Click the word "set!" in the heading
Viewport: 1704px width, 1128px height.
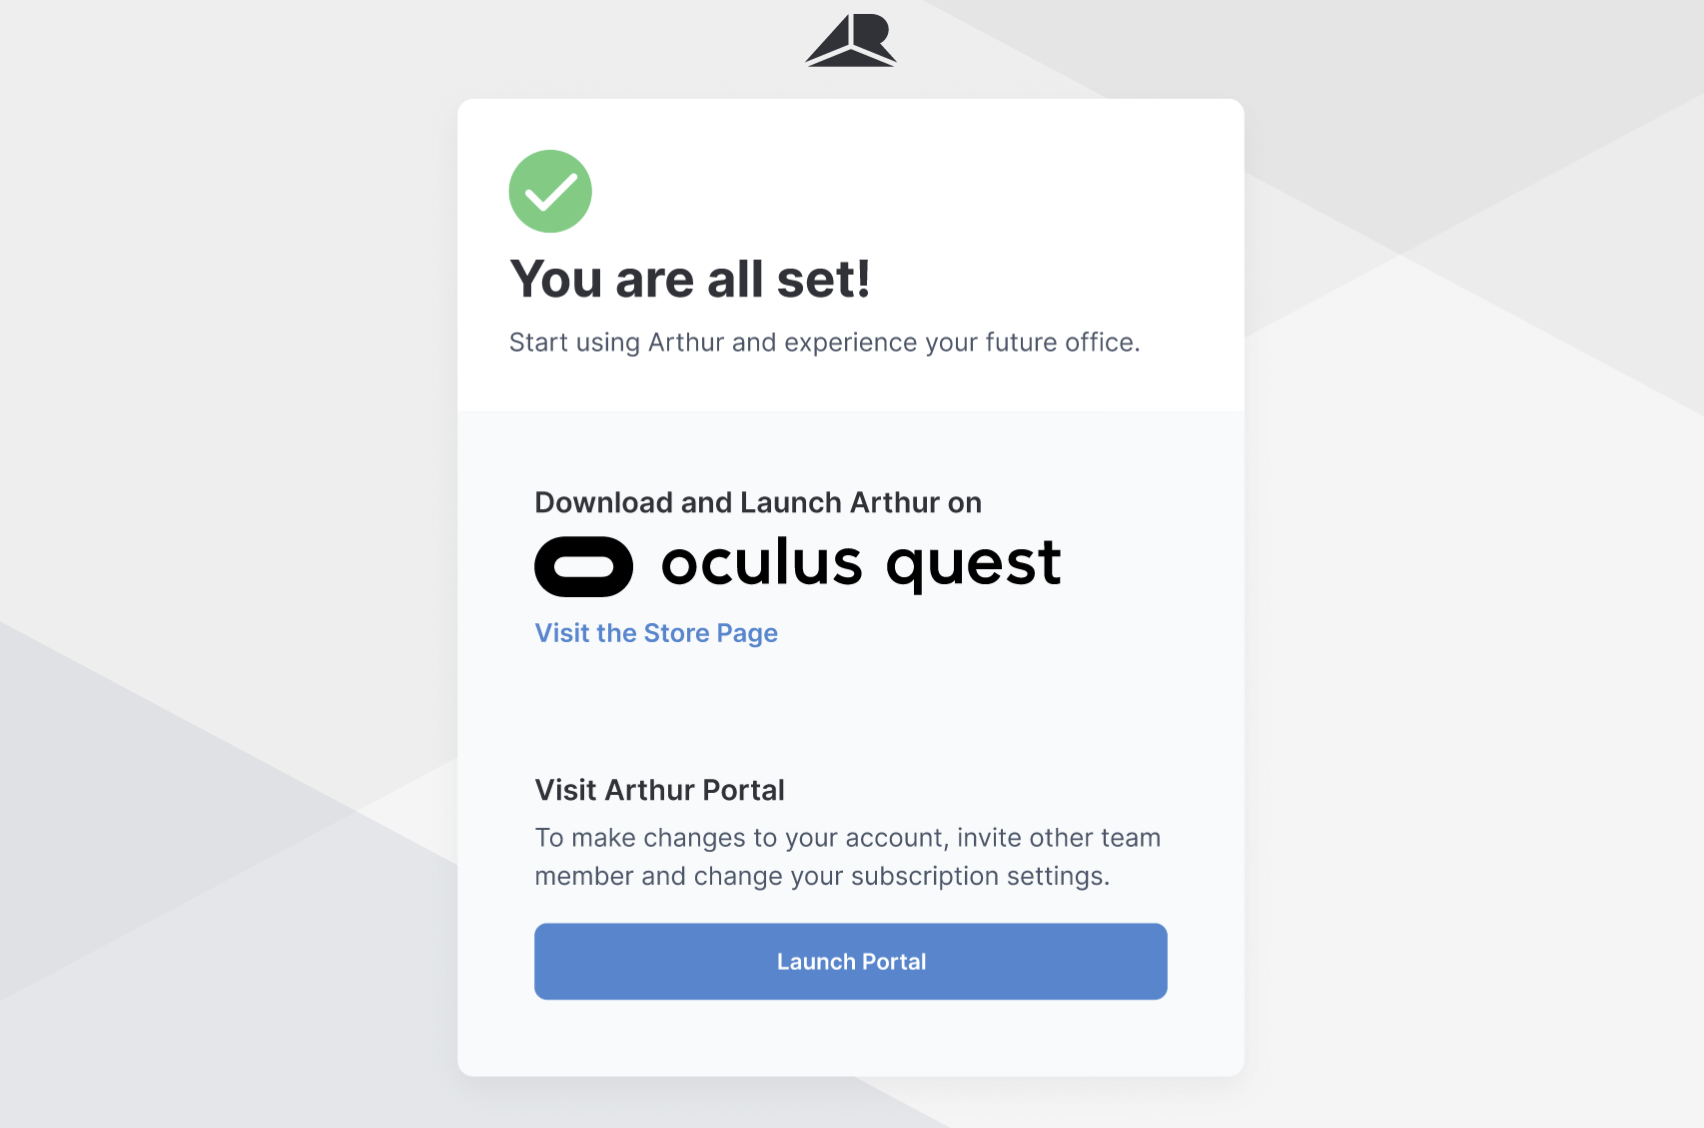pos(823,279)
